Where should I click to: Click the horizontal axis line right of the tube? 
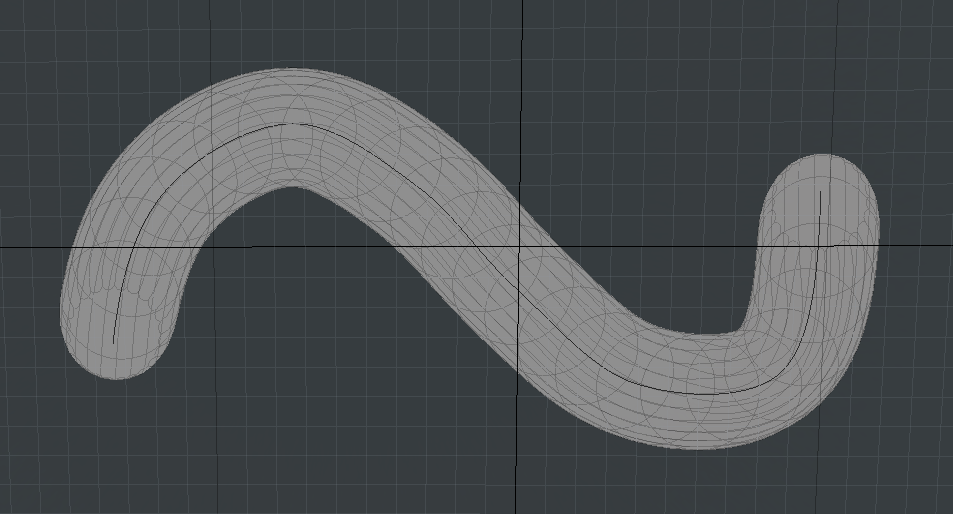(x=915, y=244)
